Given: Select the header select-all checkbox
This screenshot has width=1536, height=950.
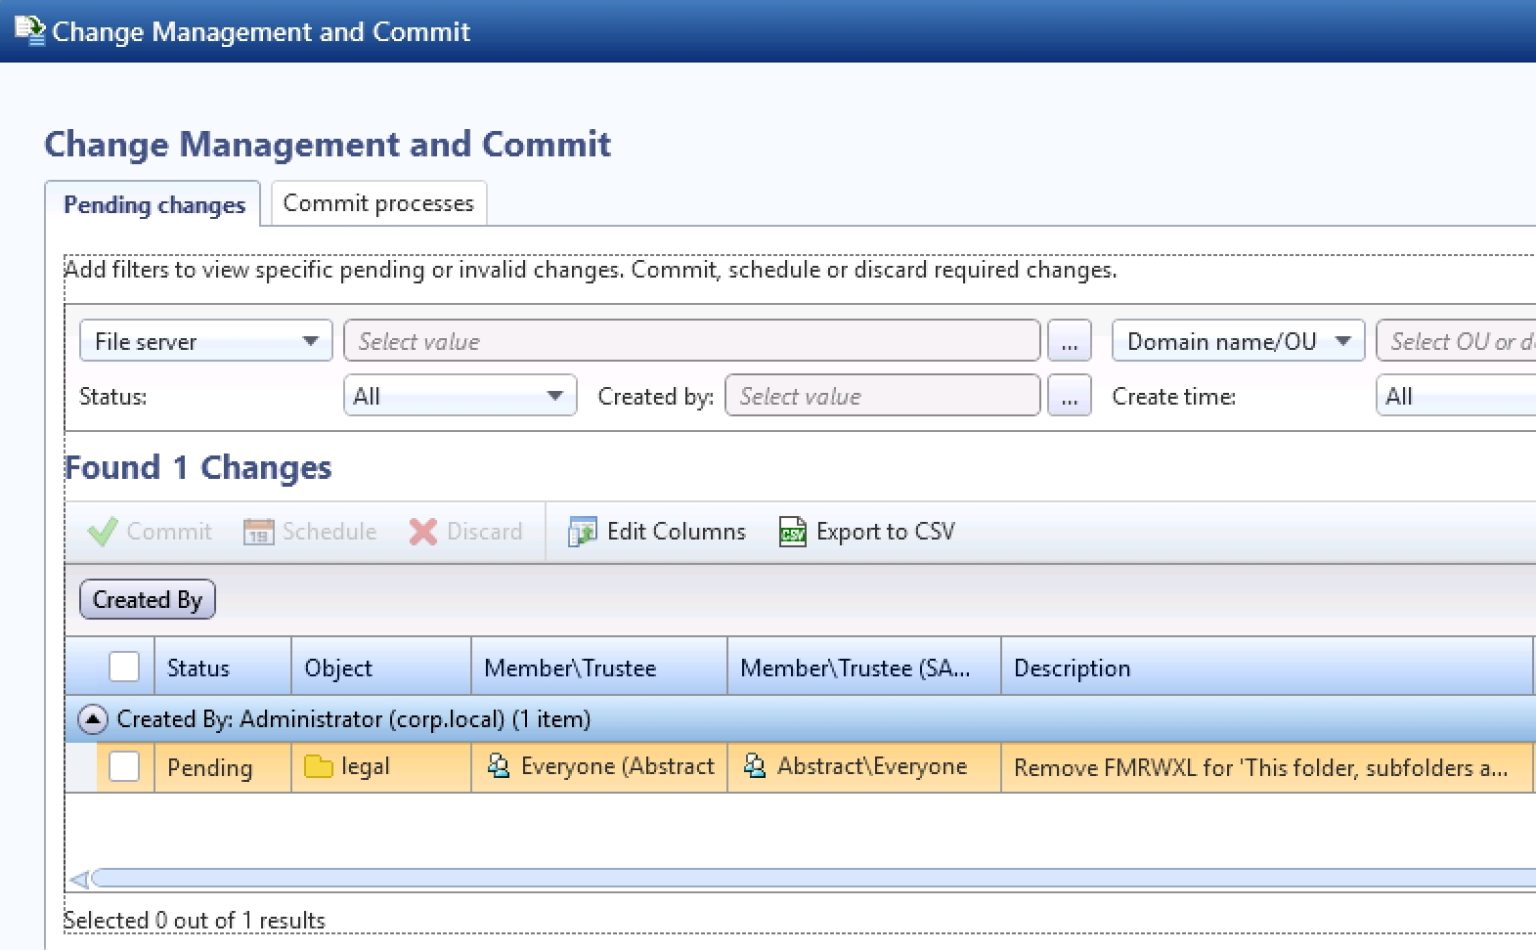Looking at the screenshot, I should (x=124, y=666).
